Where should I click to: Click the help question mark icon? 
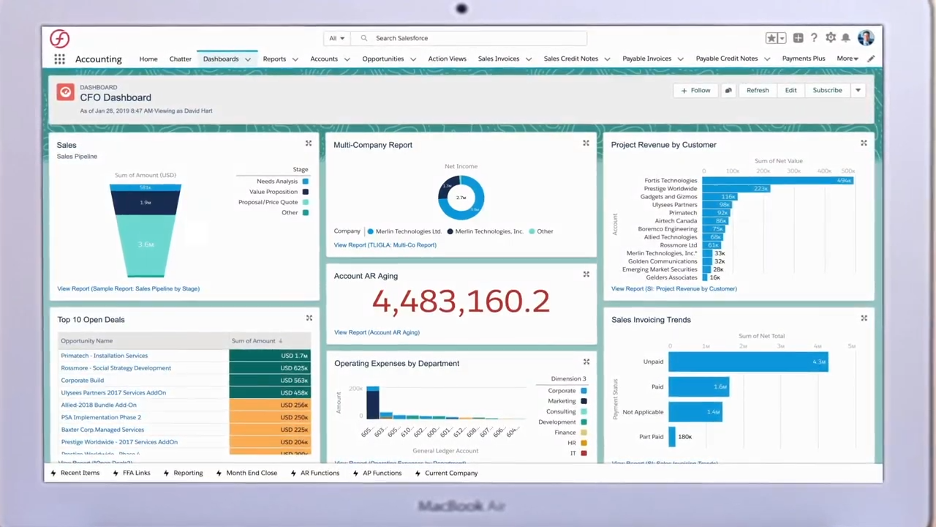(814, 38)
